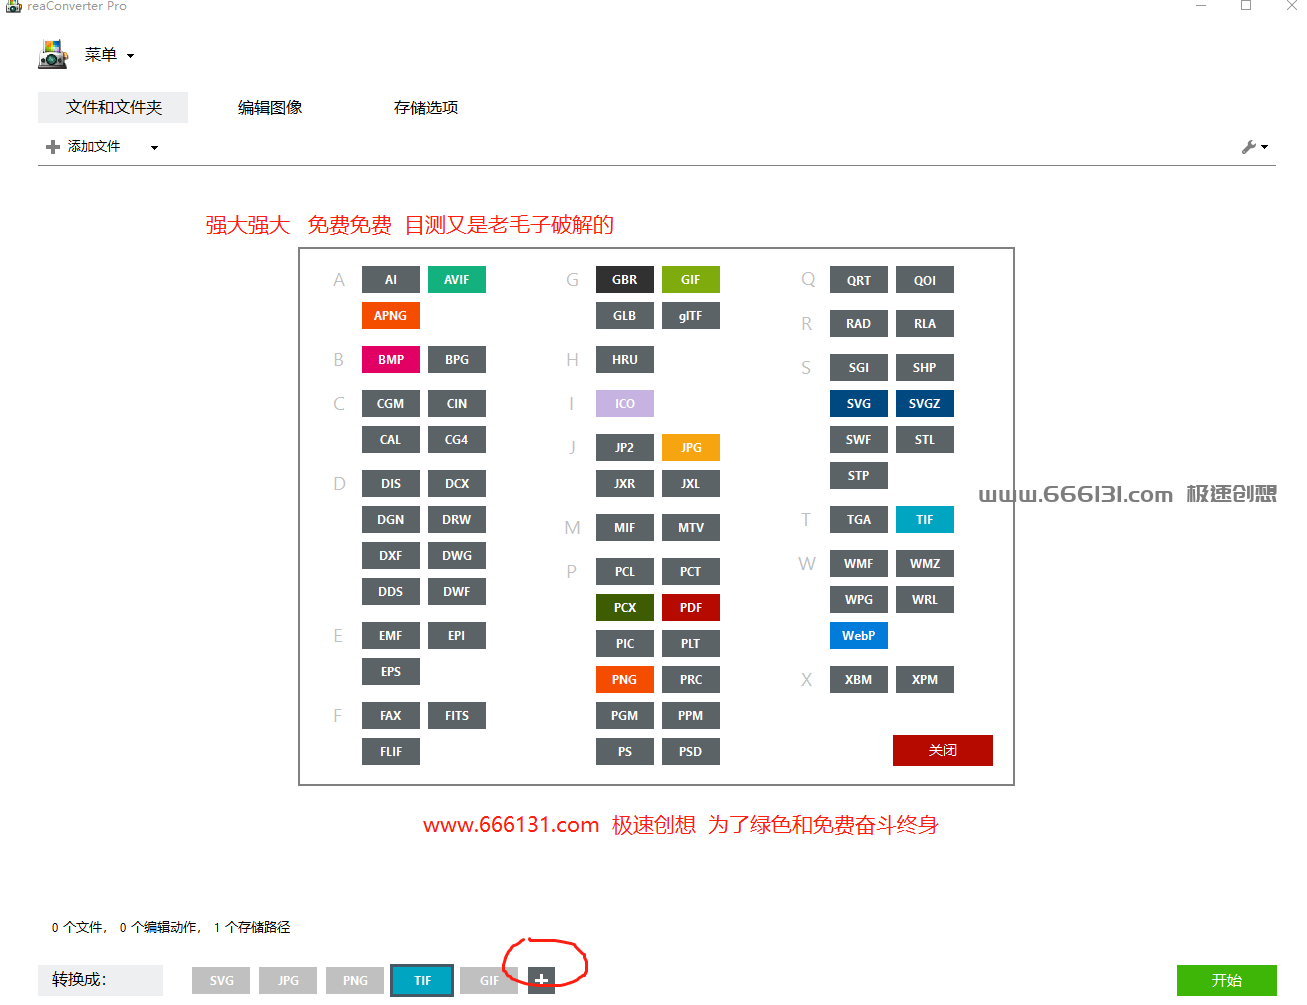Screen dimensions: 1307x1005
Task: Choose the orange JPG tile in popup
Action: click(x=691, y=448)
